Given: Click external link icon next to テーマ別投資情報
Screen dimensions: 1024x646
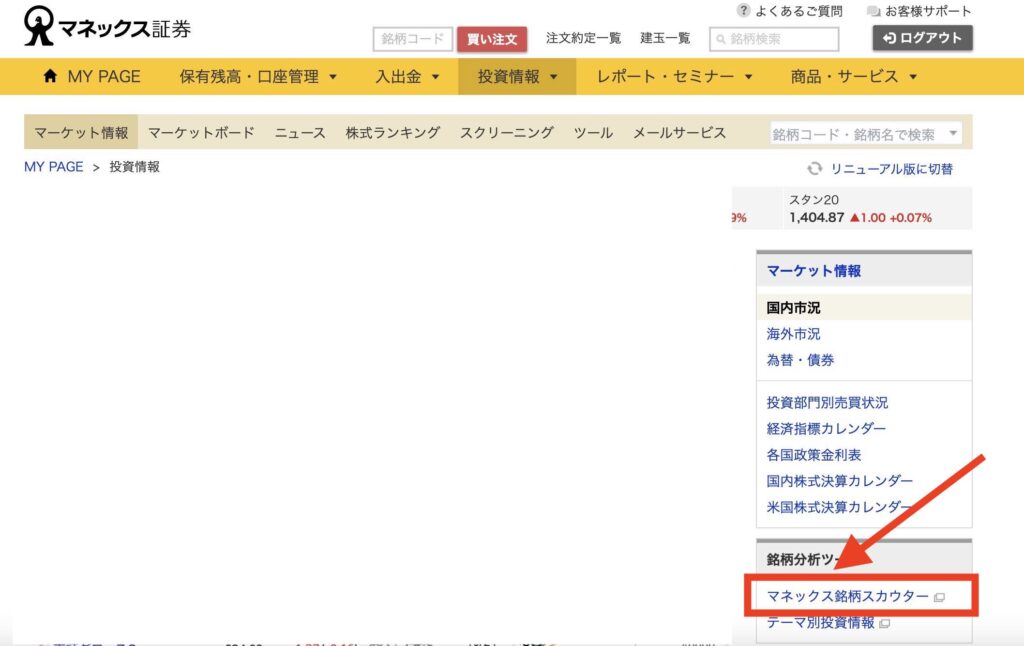Looking at the screenshot, I should tap(884, 623).
